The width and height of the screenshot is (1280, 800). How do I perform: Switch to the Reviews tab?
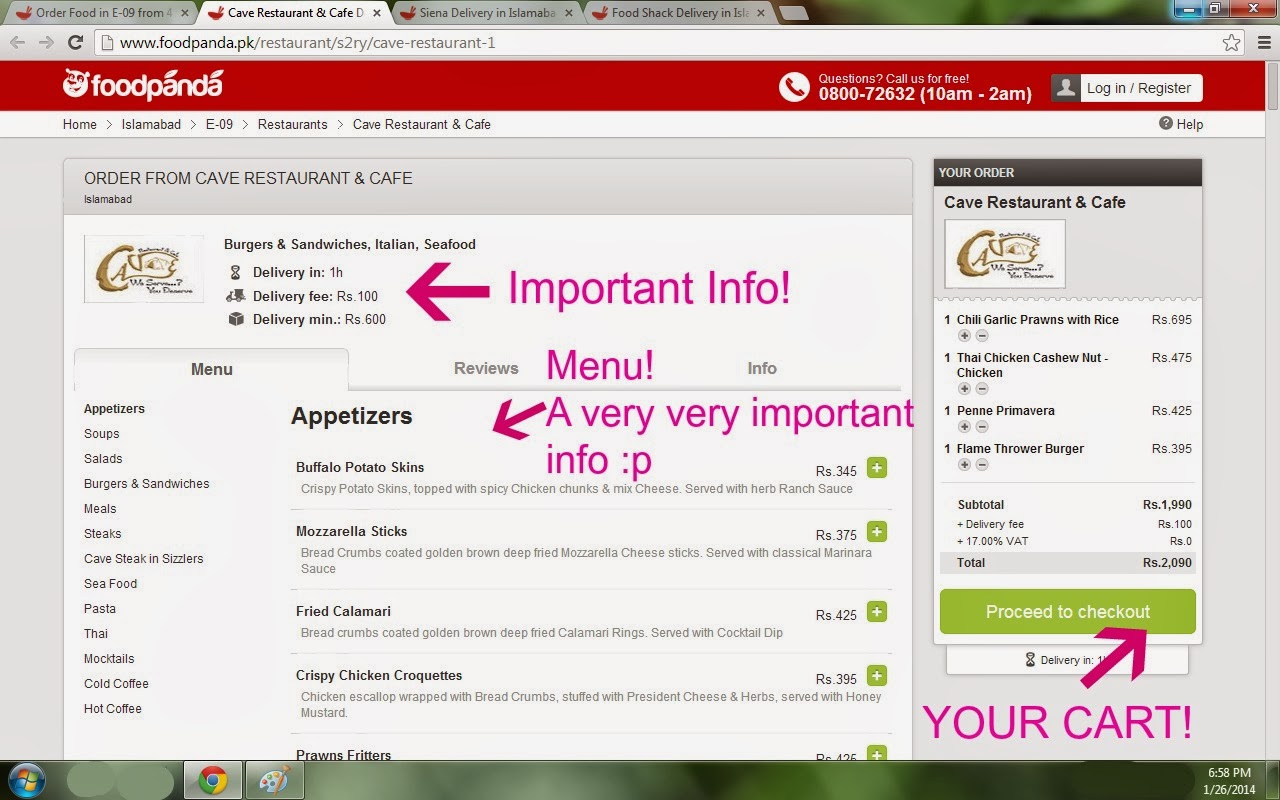(486, 368)
